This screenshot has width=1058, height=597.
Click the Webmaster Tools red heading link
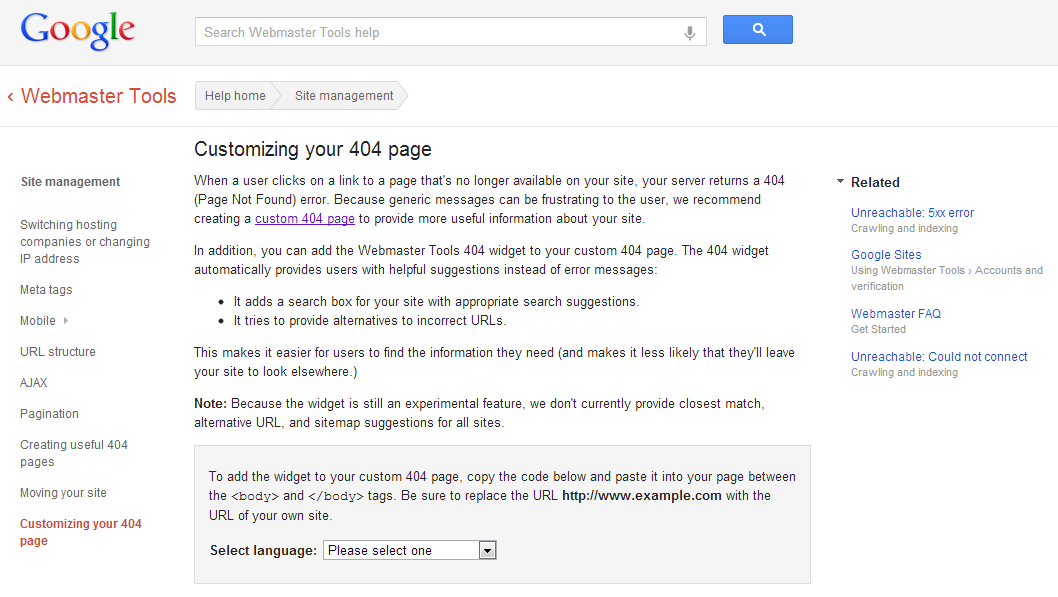99,96
